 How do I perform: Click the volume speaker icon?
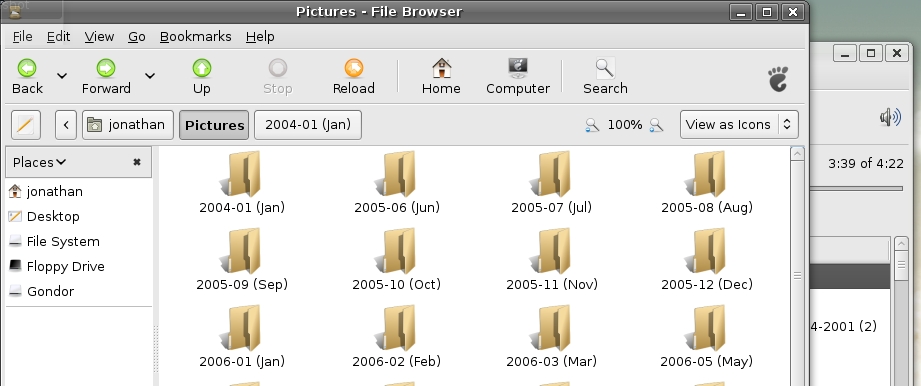coord(890,118)
